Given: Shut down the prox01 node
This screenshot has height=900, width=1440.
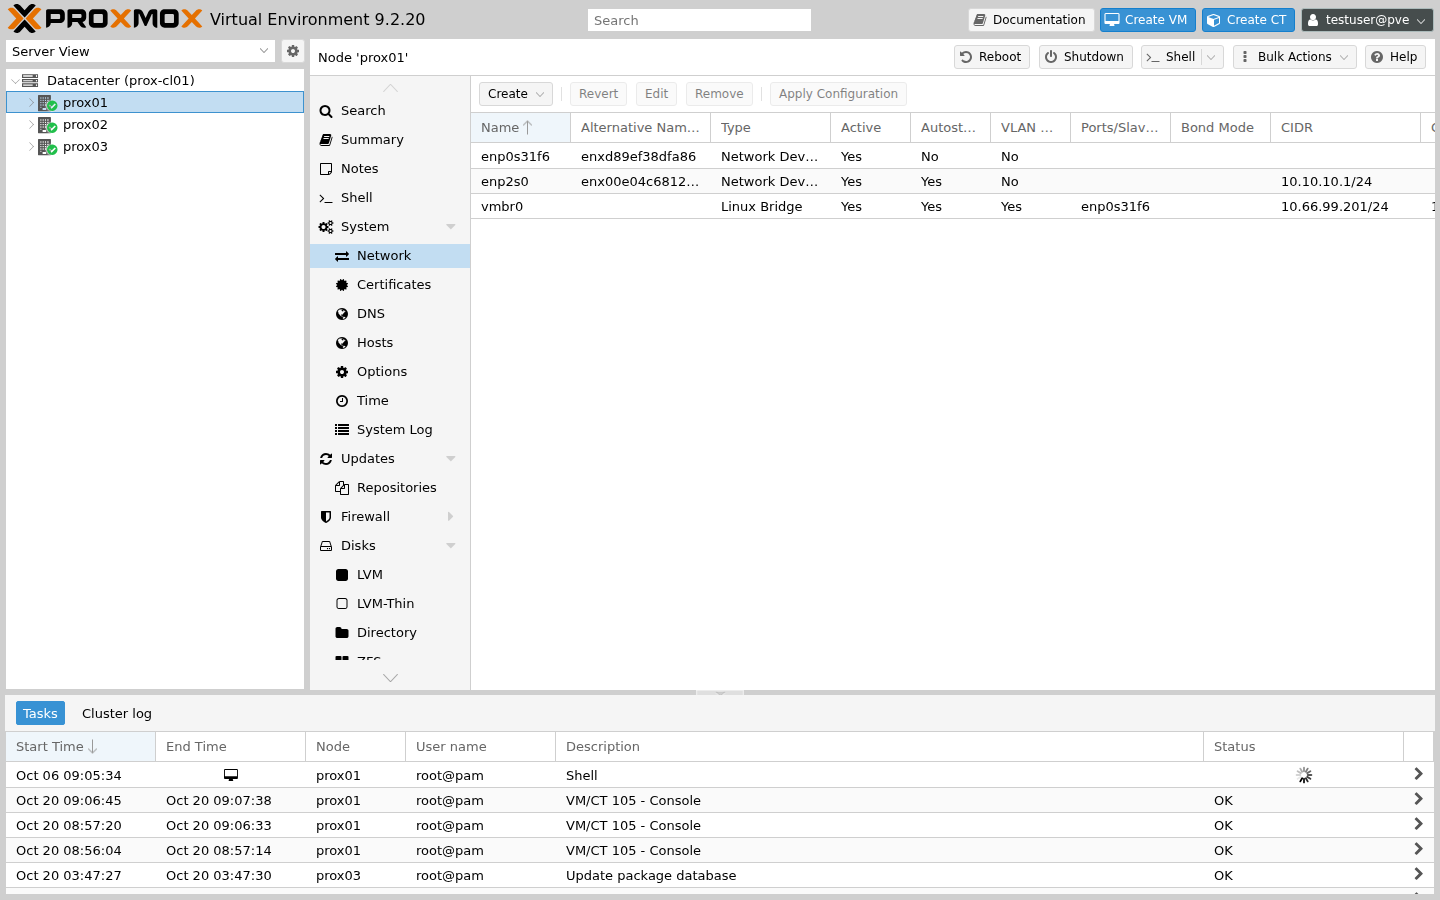Looking at the screenshot, I should point(1085,57).
